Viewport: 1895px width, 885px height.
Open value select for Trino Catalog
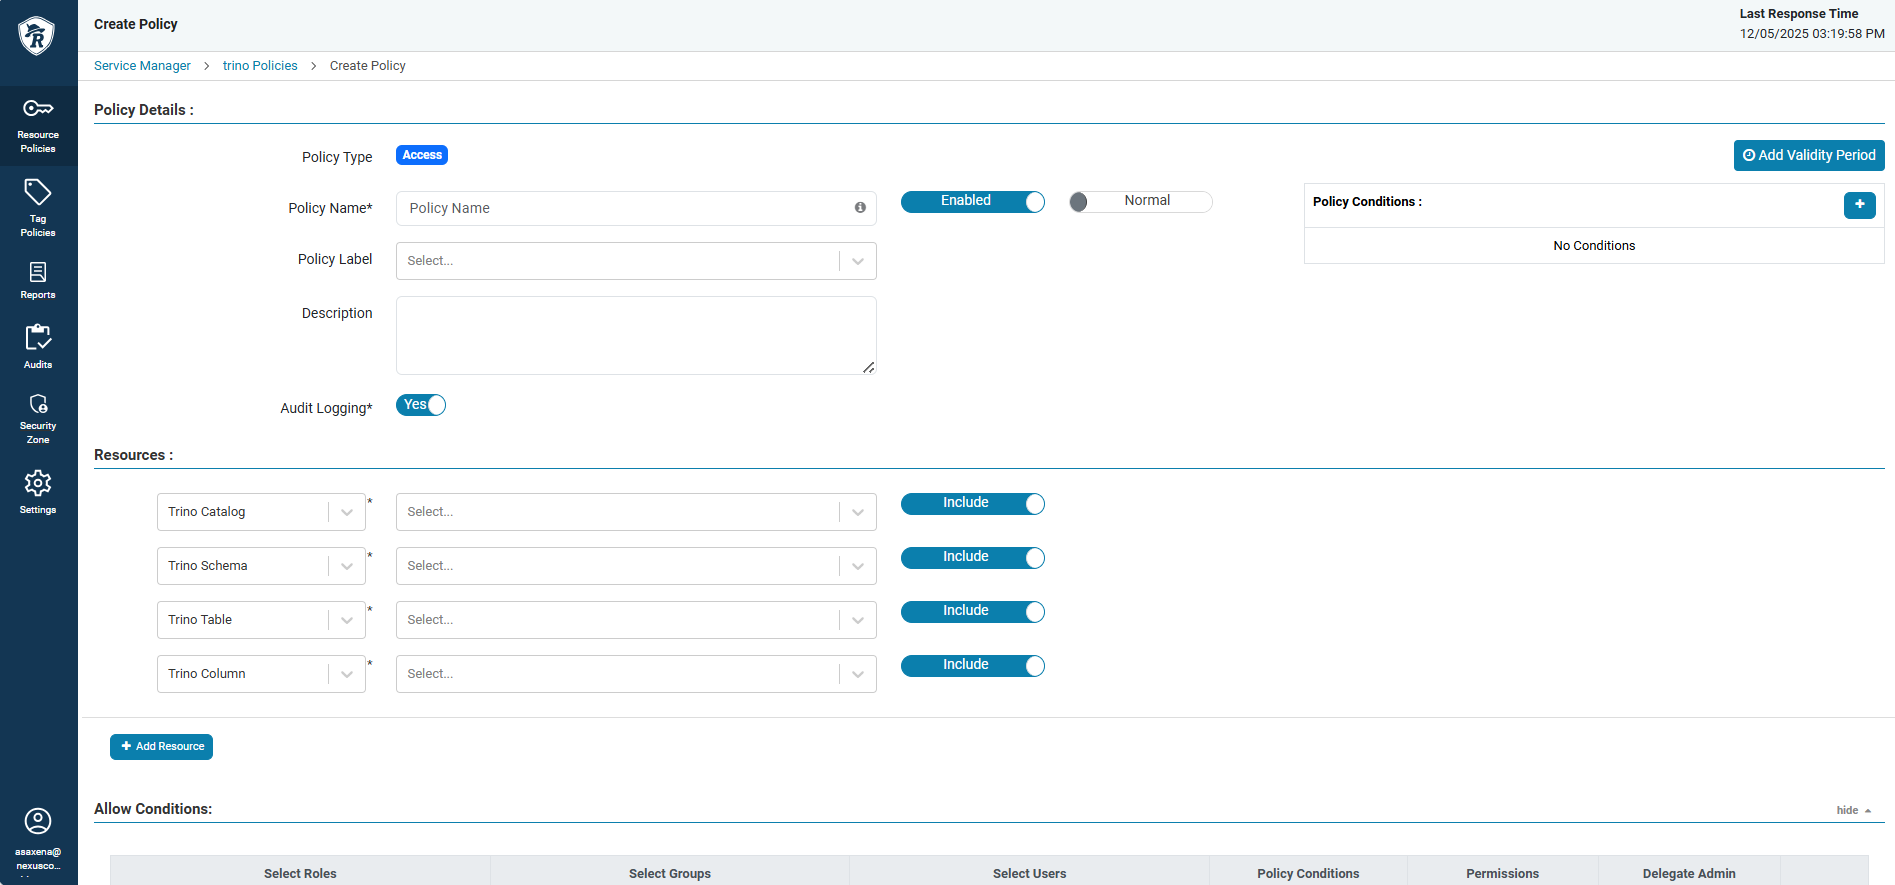636,512
